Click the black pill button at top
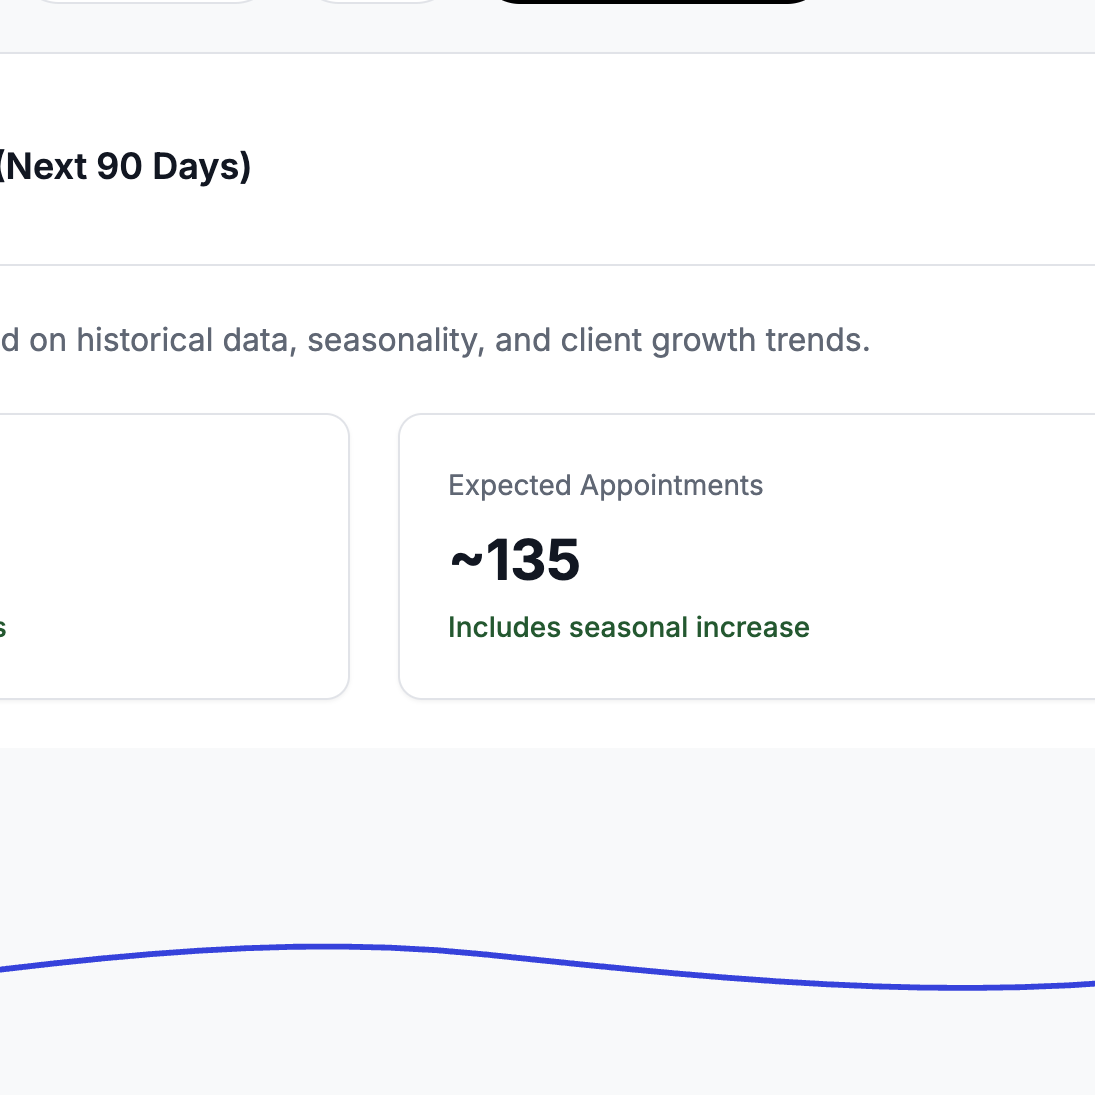Viewport: 1095px width, 1095px height. coord(655,1)
